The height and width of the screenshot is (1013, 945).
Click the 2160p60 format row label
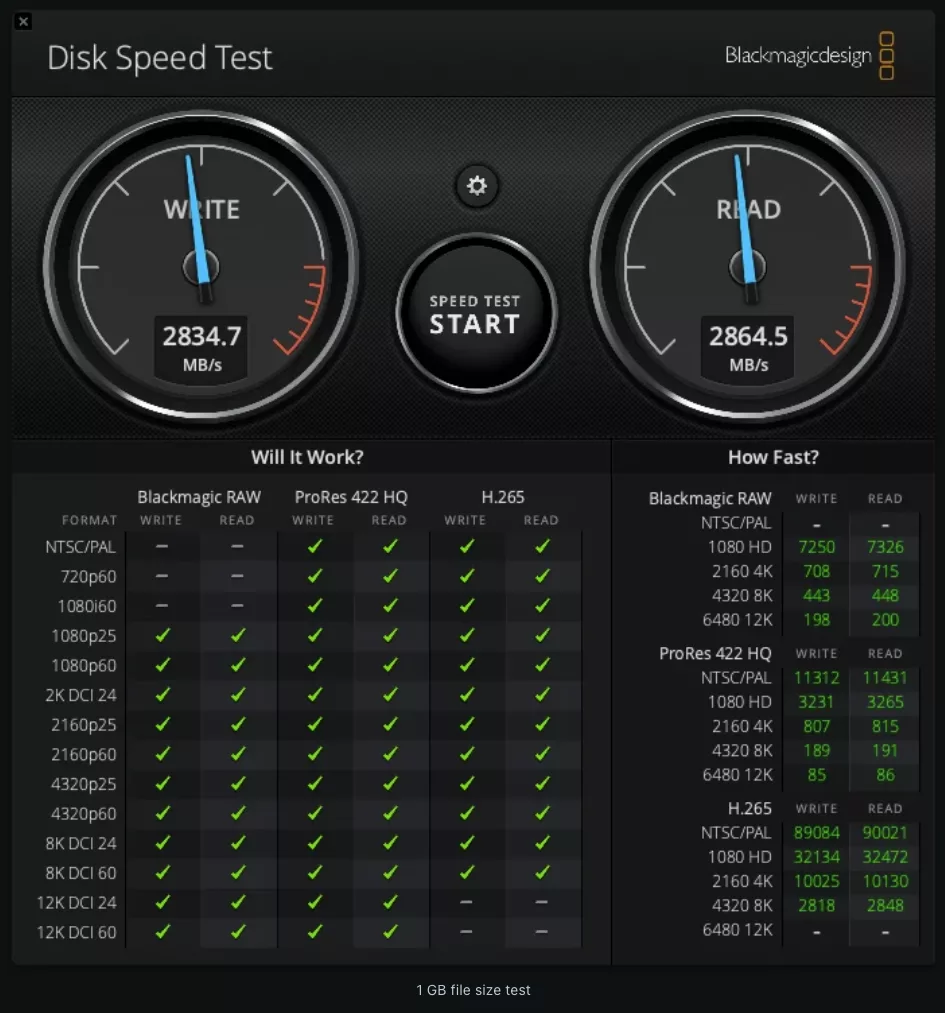84,754
